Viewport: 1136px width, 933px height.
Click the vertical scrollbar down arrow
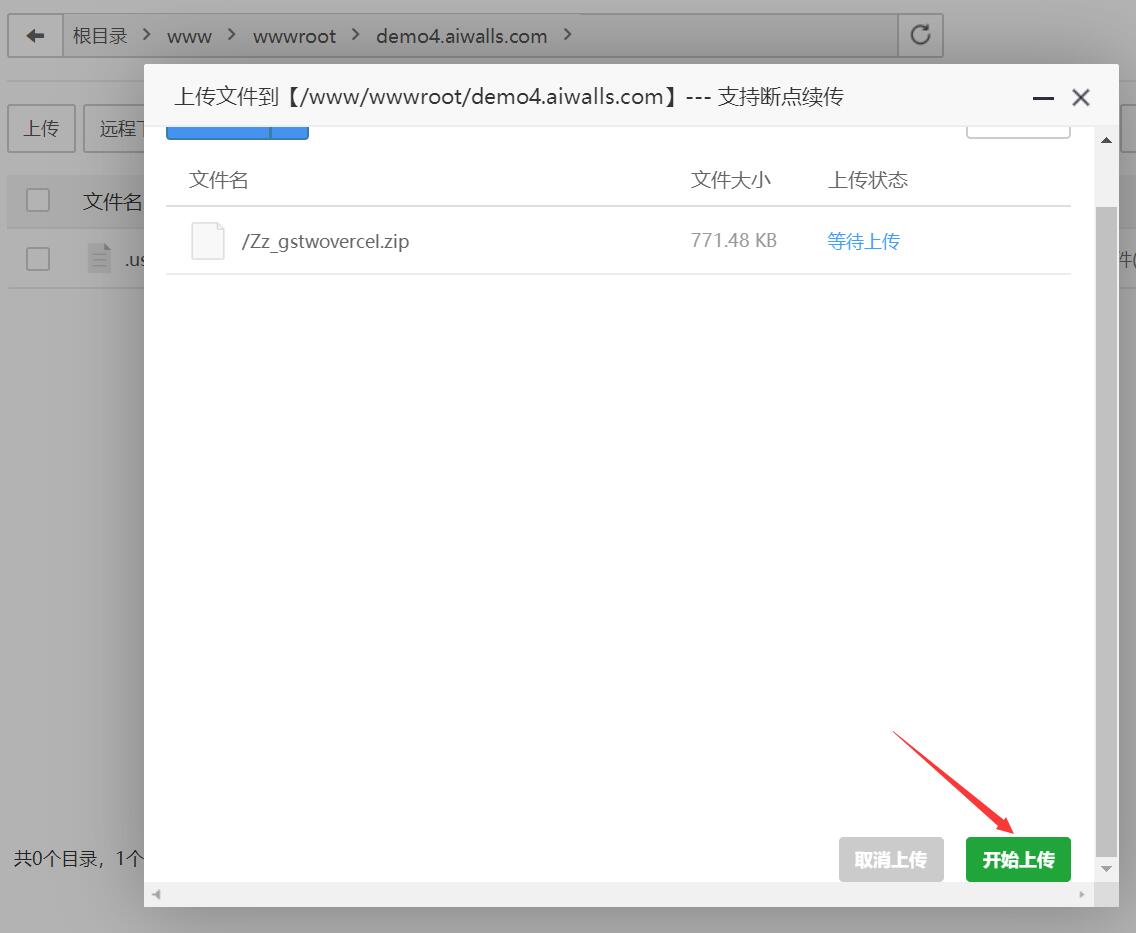click(1106, 869)
